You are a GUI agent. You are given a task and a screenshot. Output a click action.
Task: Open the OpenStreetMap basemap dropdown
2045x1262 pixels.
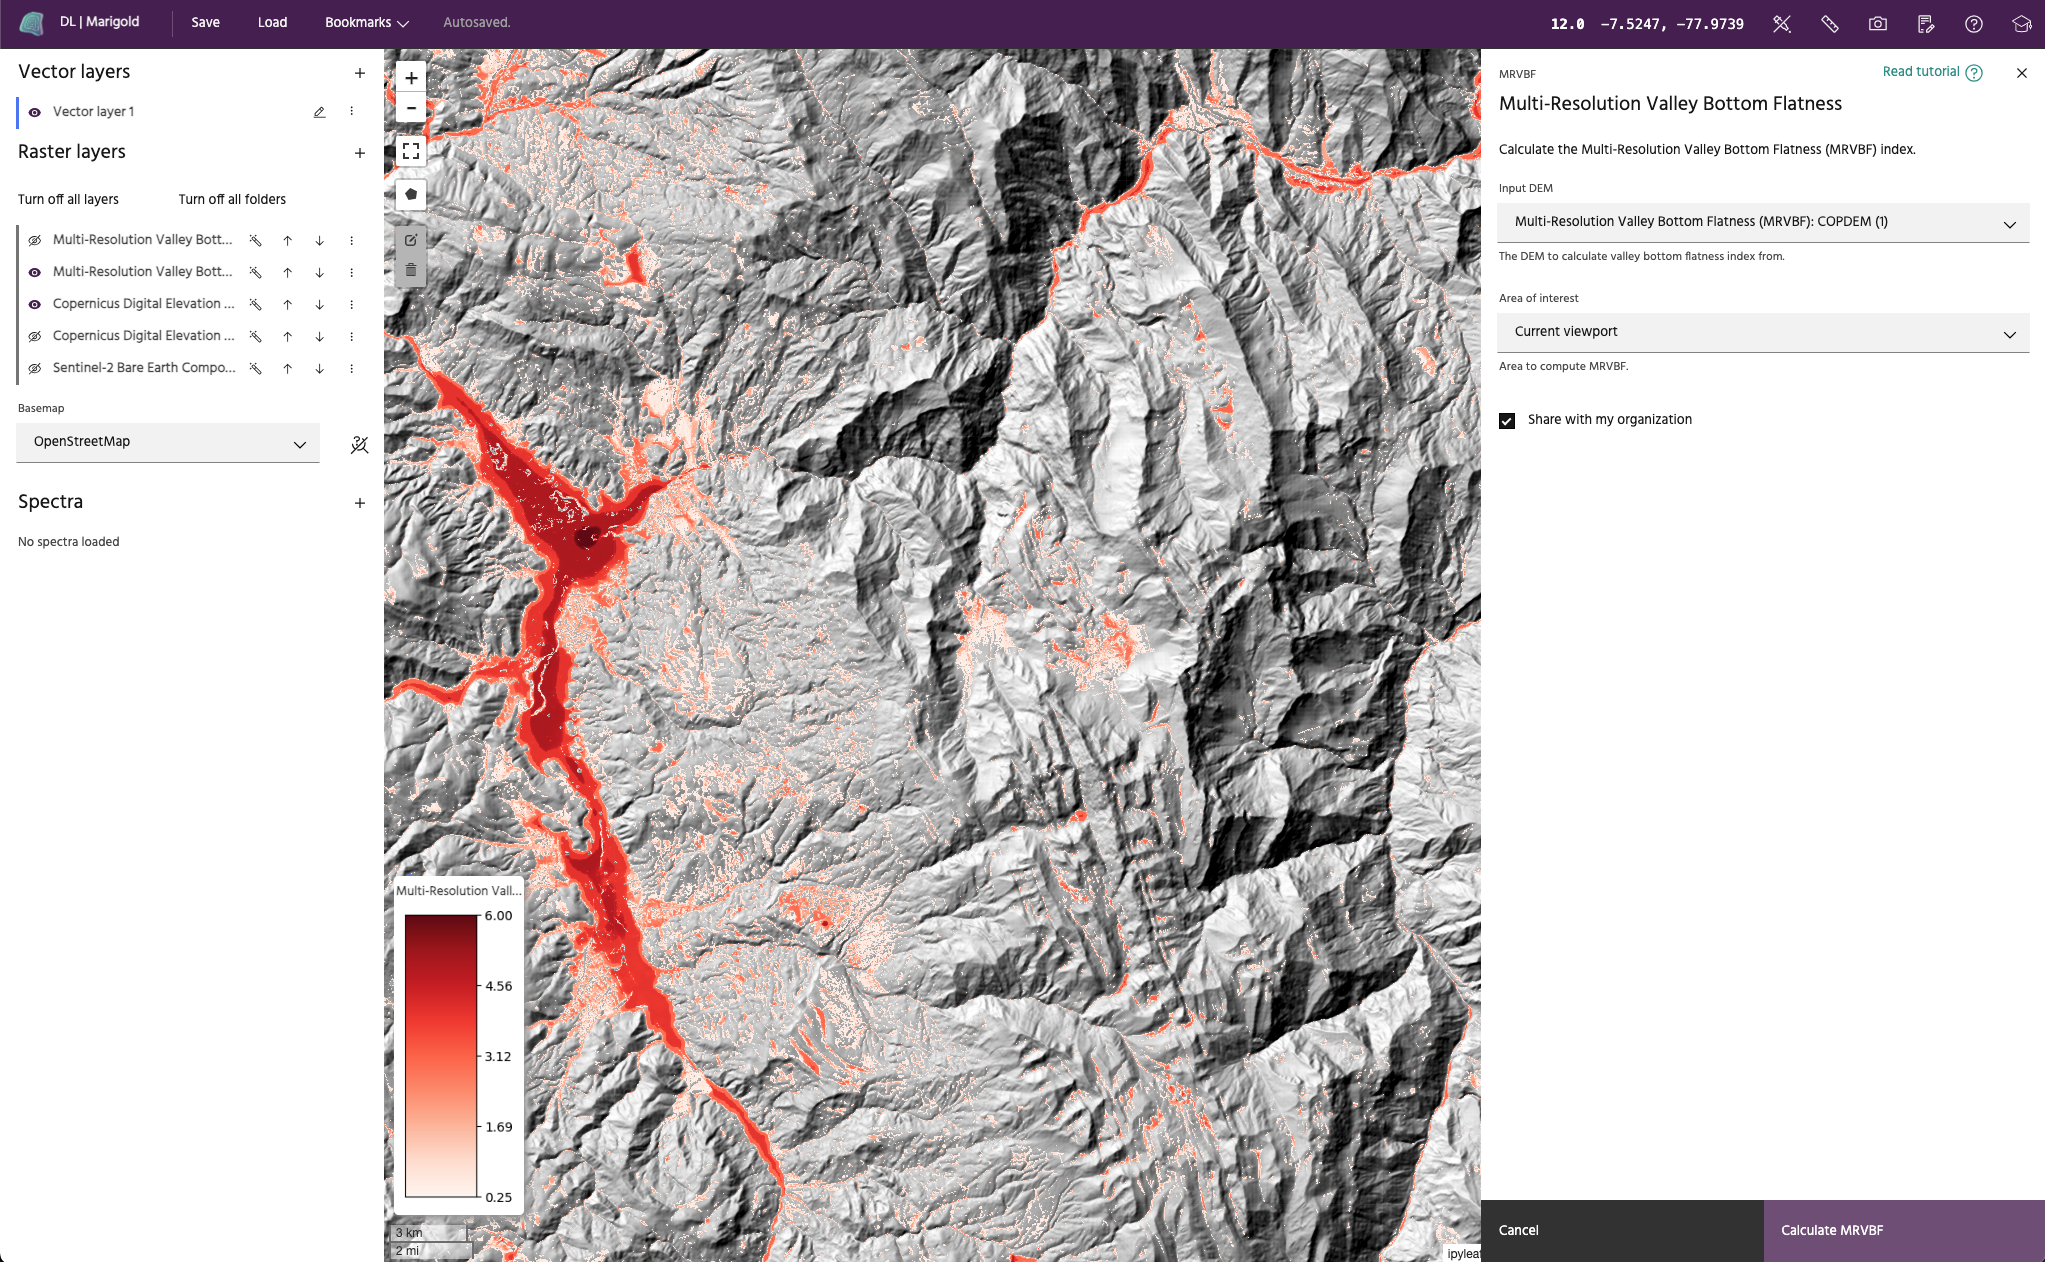pyautogui.click(x=167, y=442)
